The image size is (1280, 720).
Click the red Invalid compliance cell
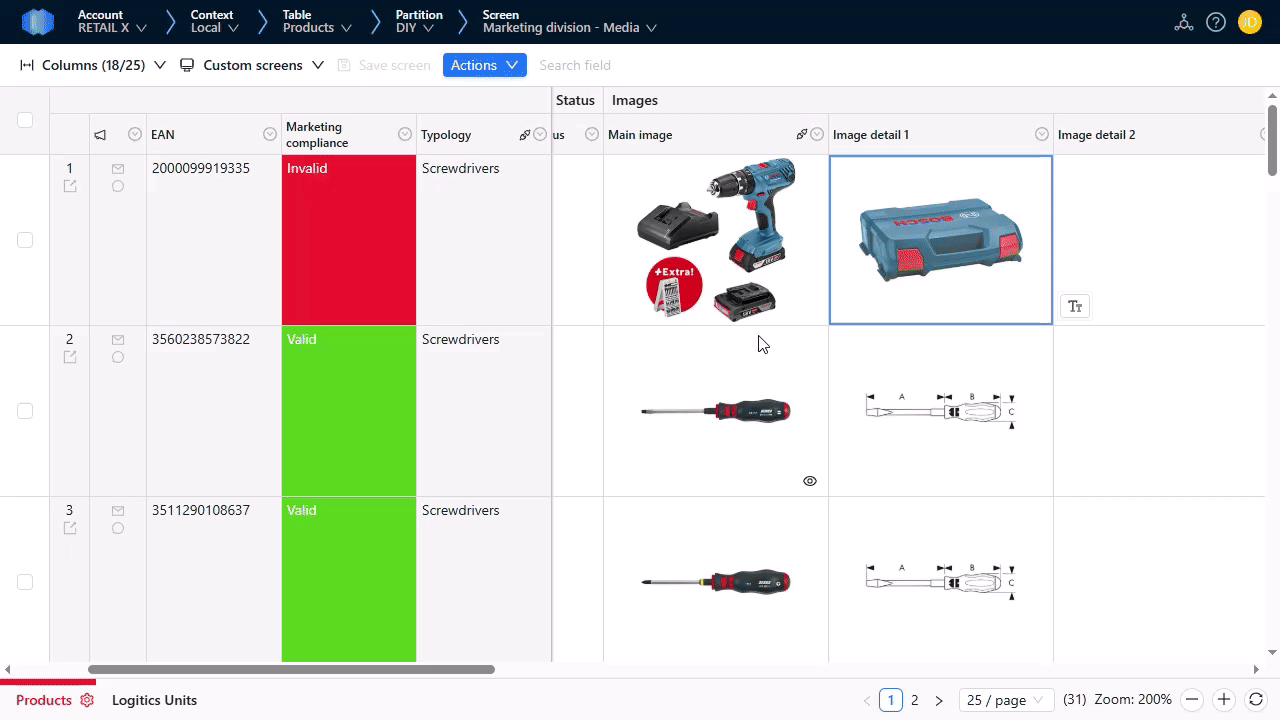(x=349, y=240)
